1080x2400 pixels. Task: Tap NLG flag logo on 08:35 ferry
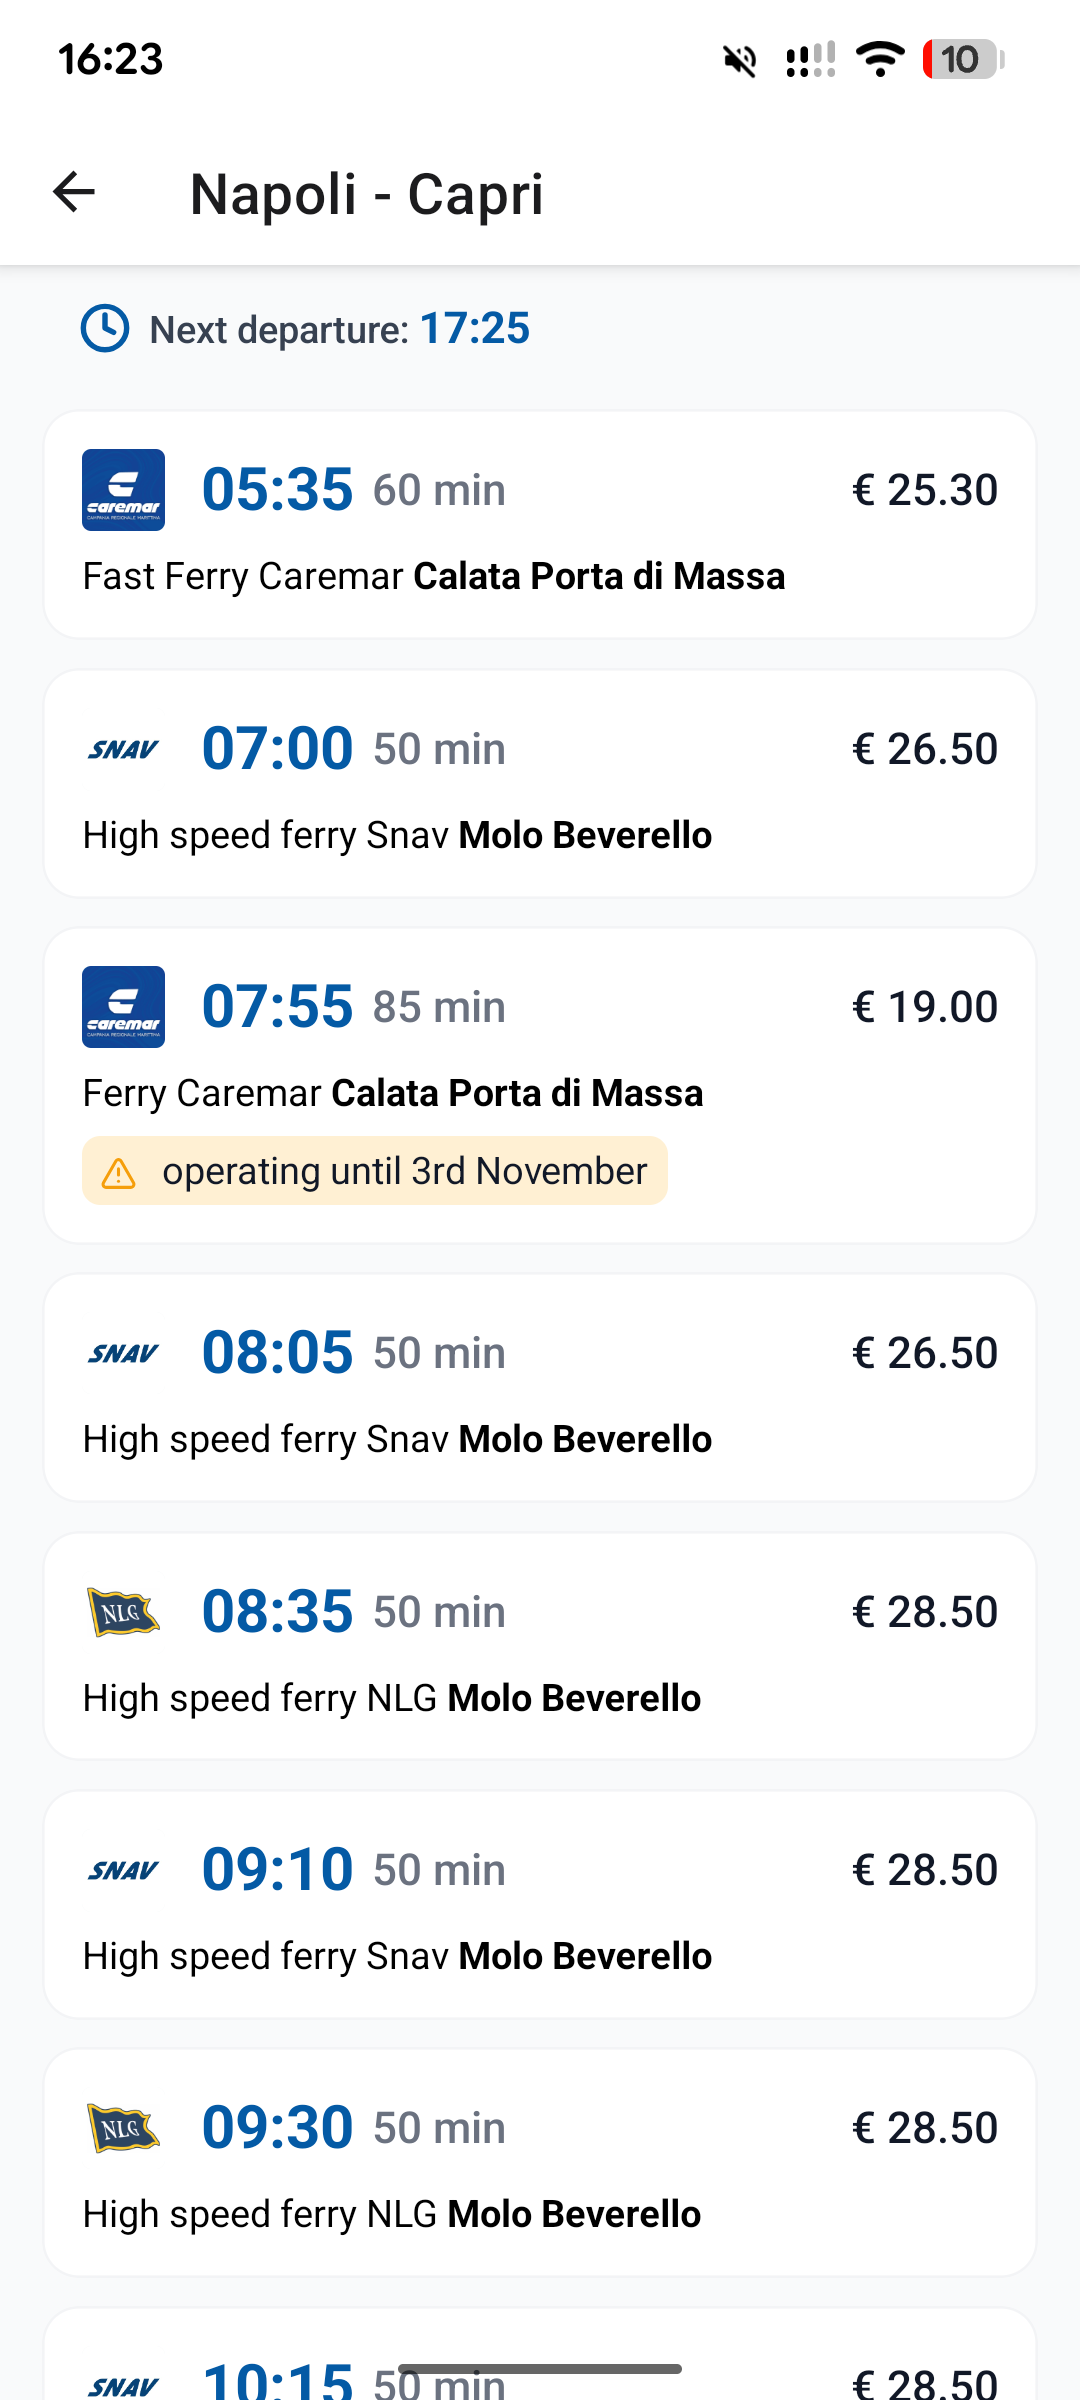click(123, 1612)
